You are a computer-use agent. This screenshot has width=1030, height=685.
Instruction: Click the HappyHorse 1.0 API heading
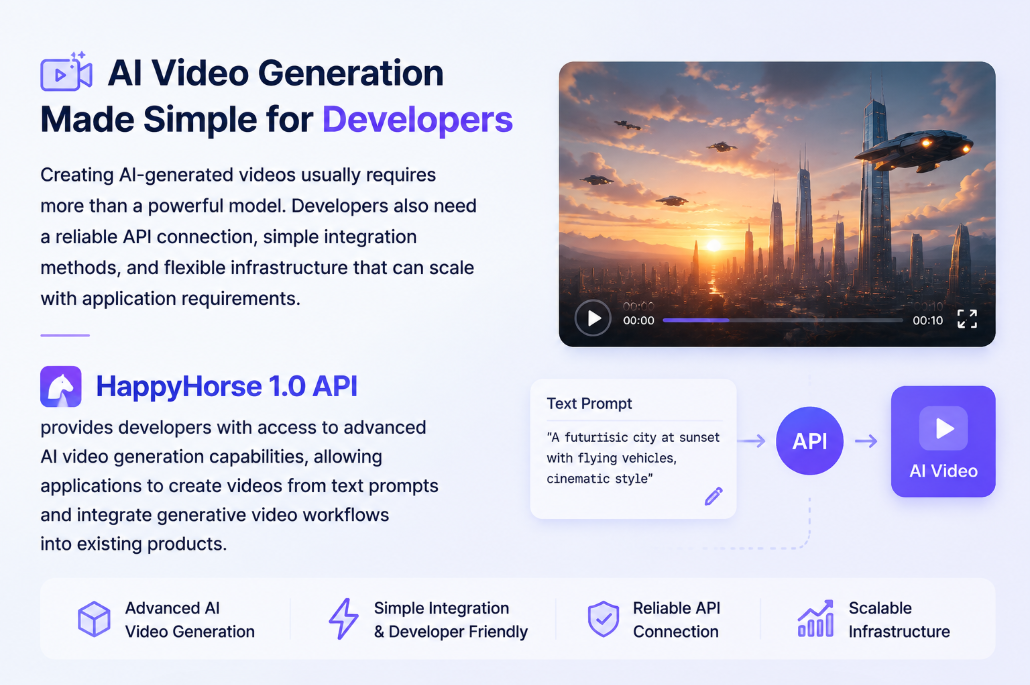tap(227, 386)
